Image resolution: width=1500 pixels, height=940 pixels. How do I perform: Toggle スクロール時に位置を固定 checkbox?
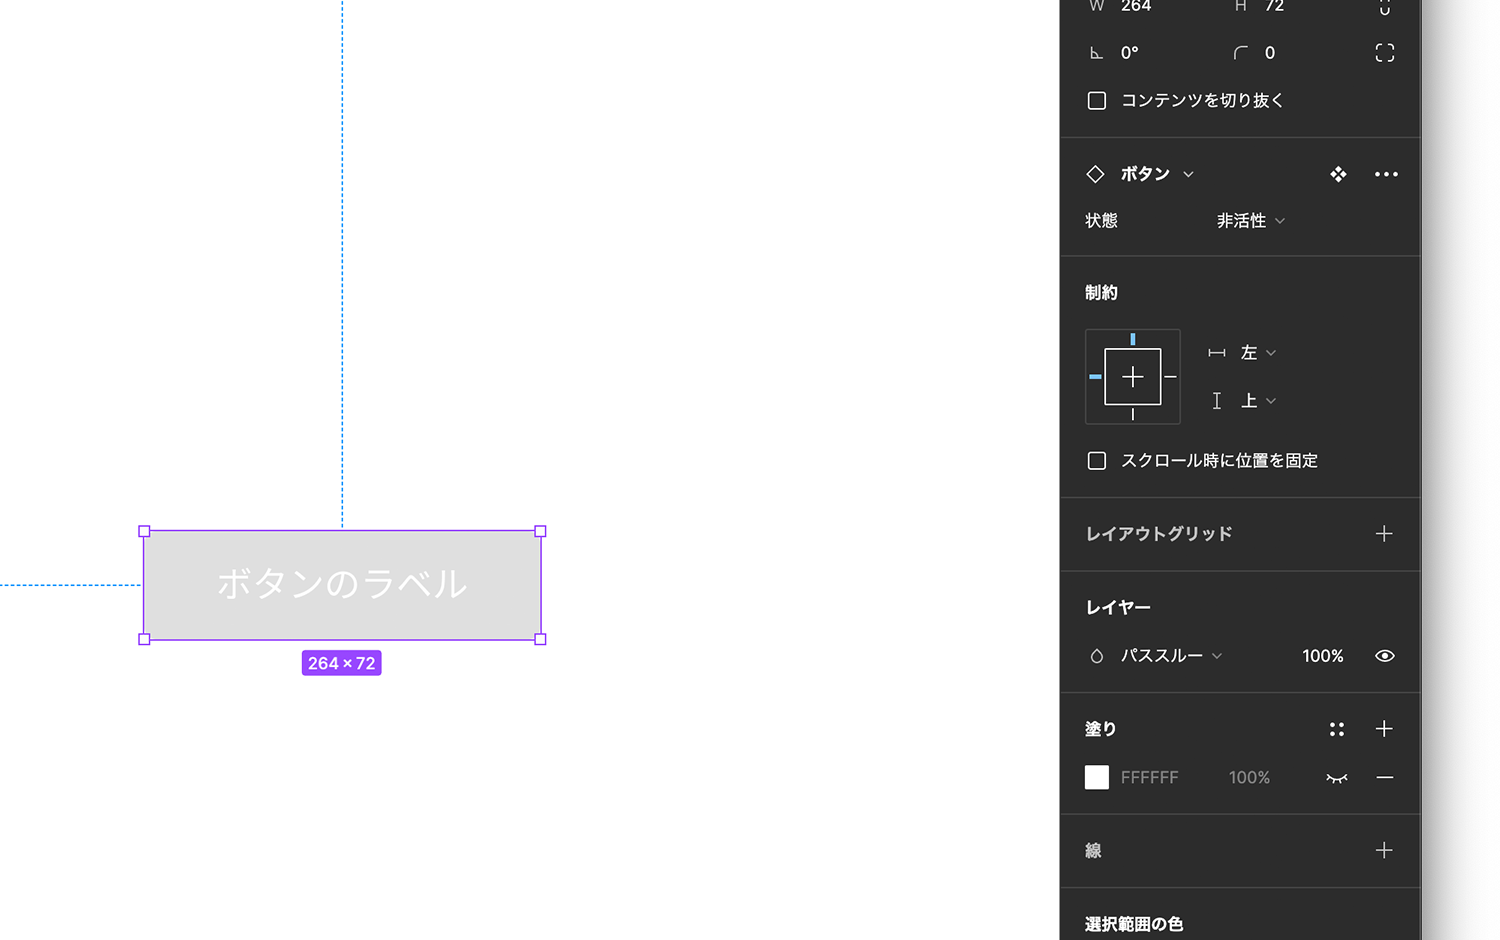pos(1097,461)
